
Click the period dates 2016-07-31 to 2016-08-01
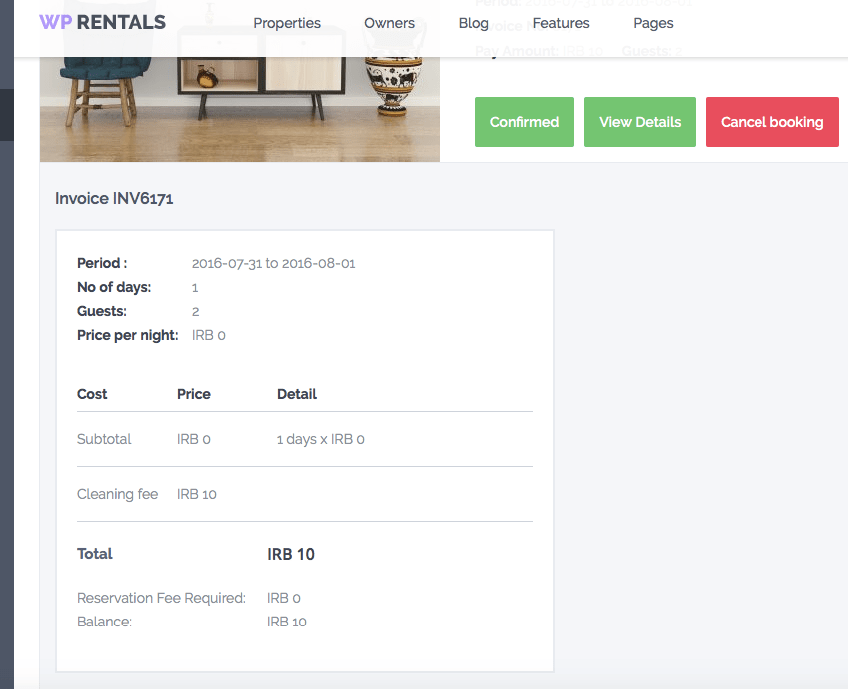[273, 263]
